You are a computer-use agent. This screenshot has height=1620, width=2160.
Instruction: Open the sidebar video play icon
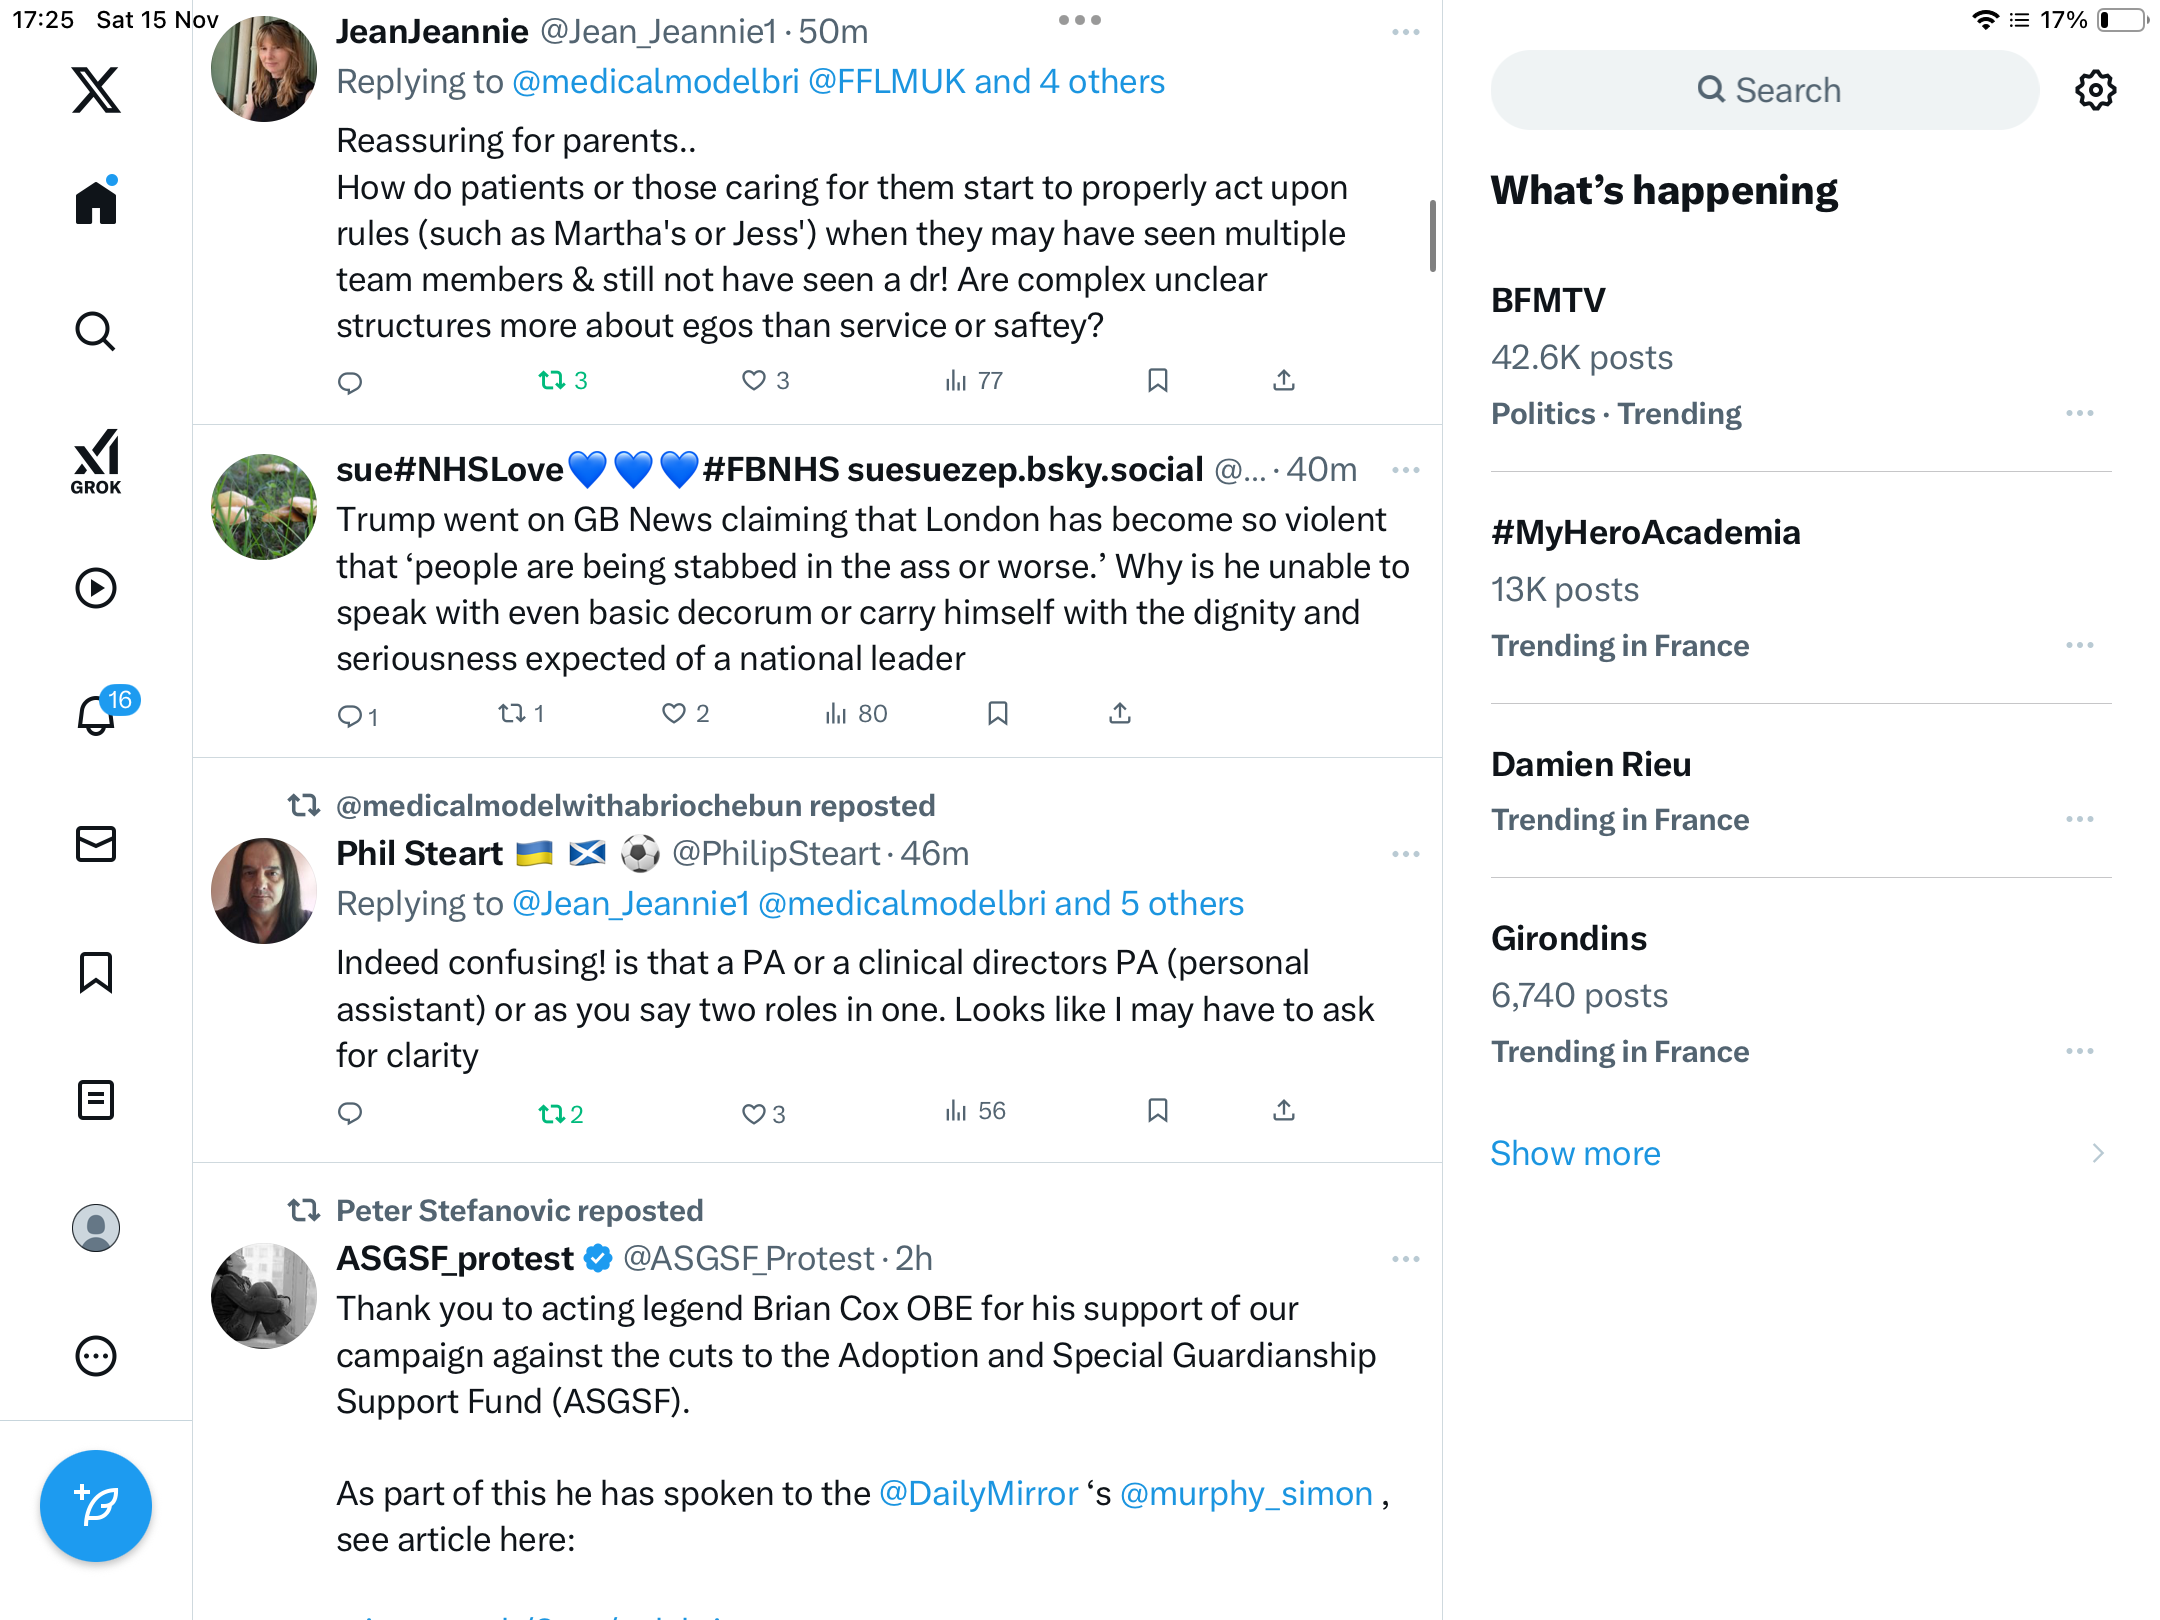[96, 588]
